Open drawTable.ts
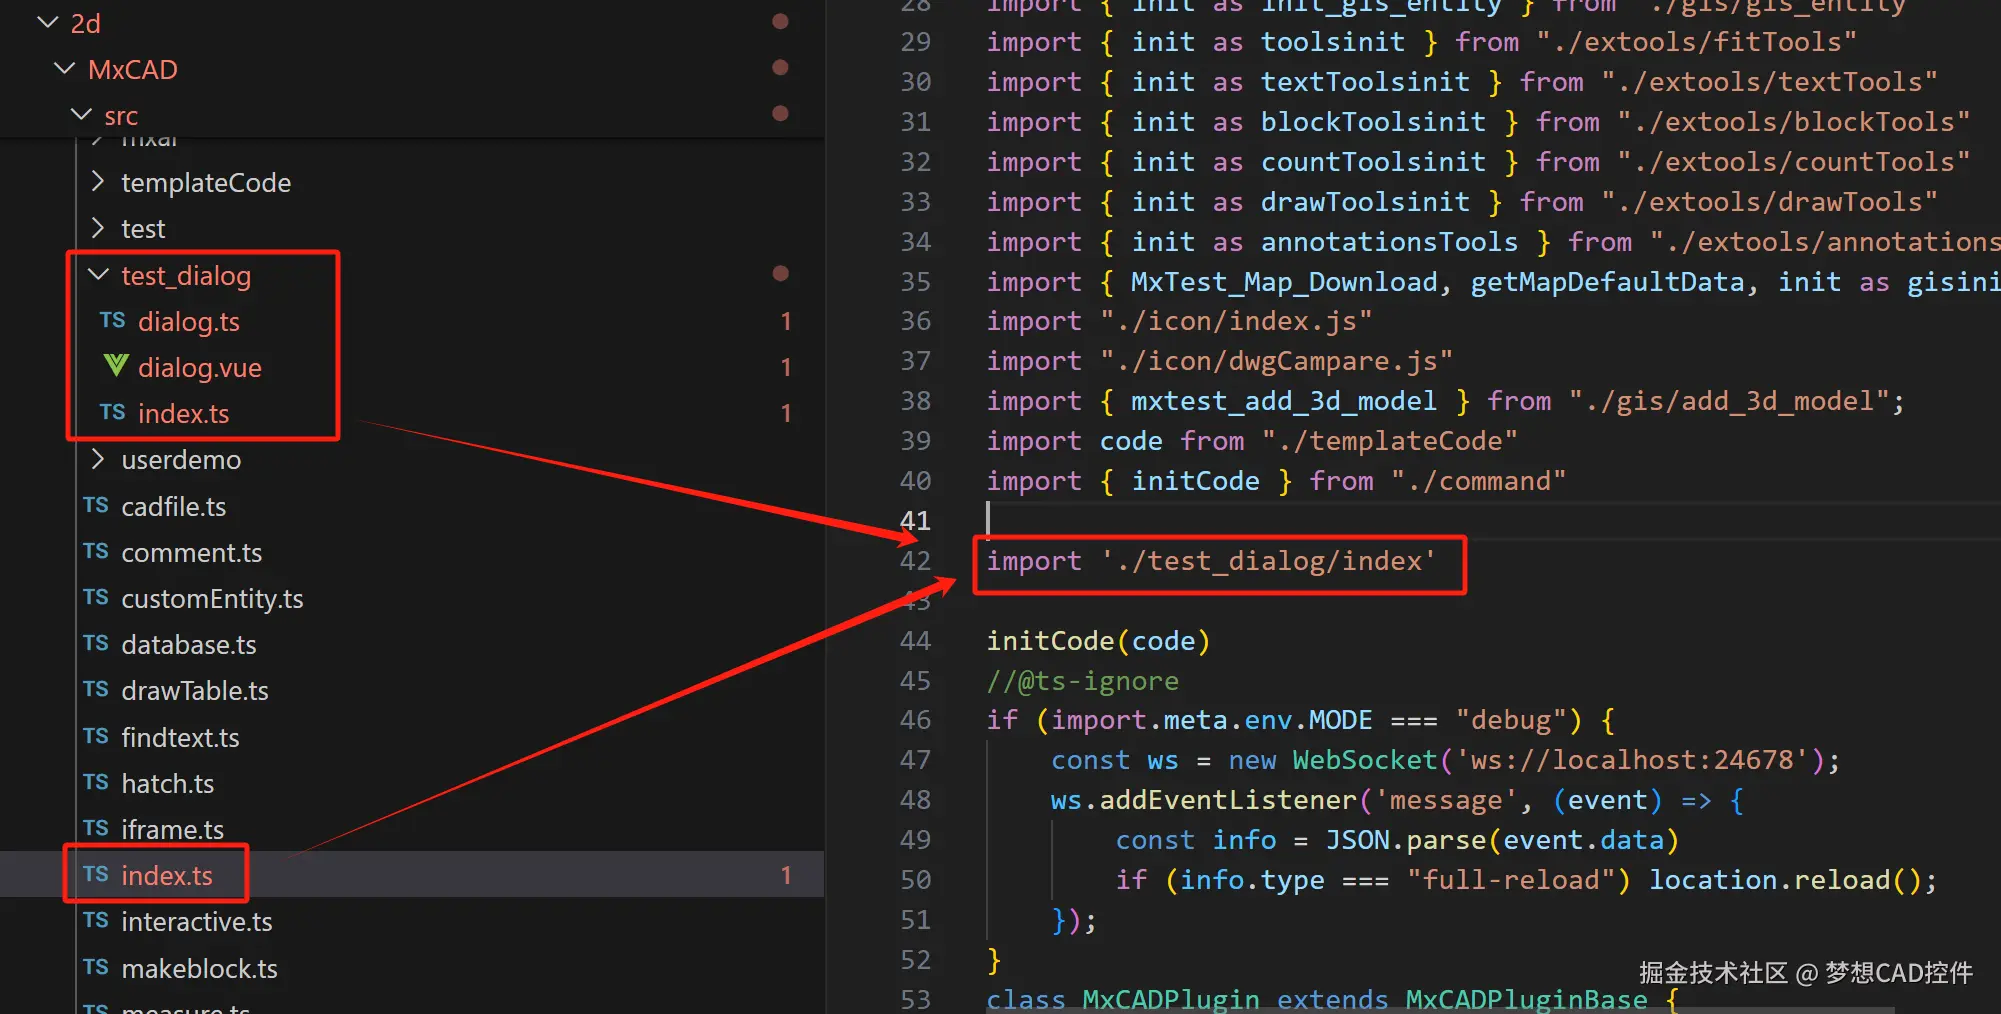 (x=194, y=690)
